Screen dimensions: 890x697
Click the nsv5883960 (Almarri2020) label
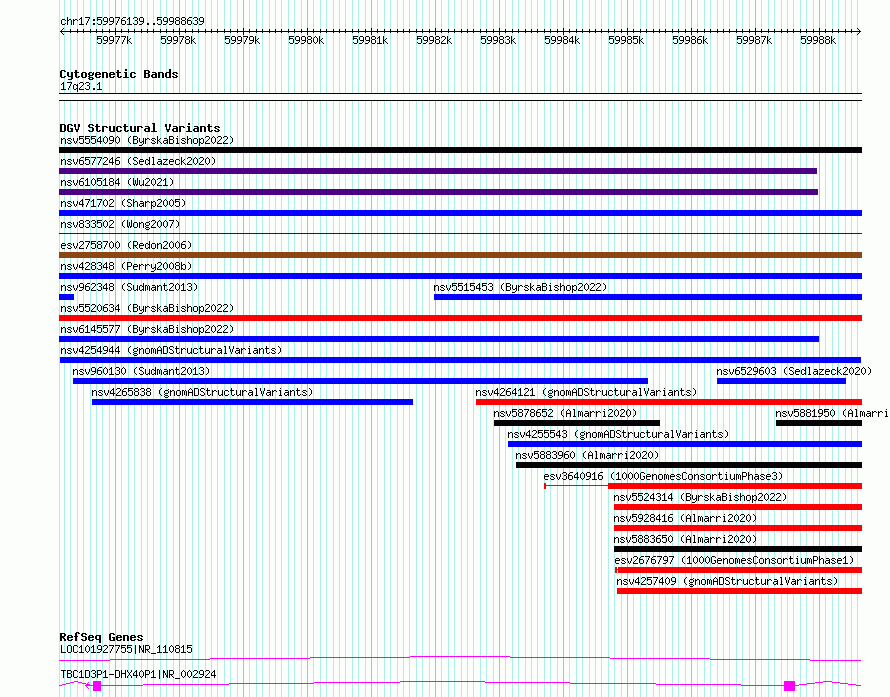pos(587,455)
